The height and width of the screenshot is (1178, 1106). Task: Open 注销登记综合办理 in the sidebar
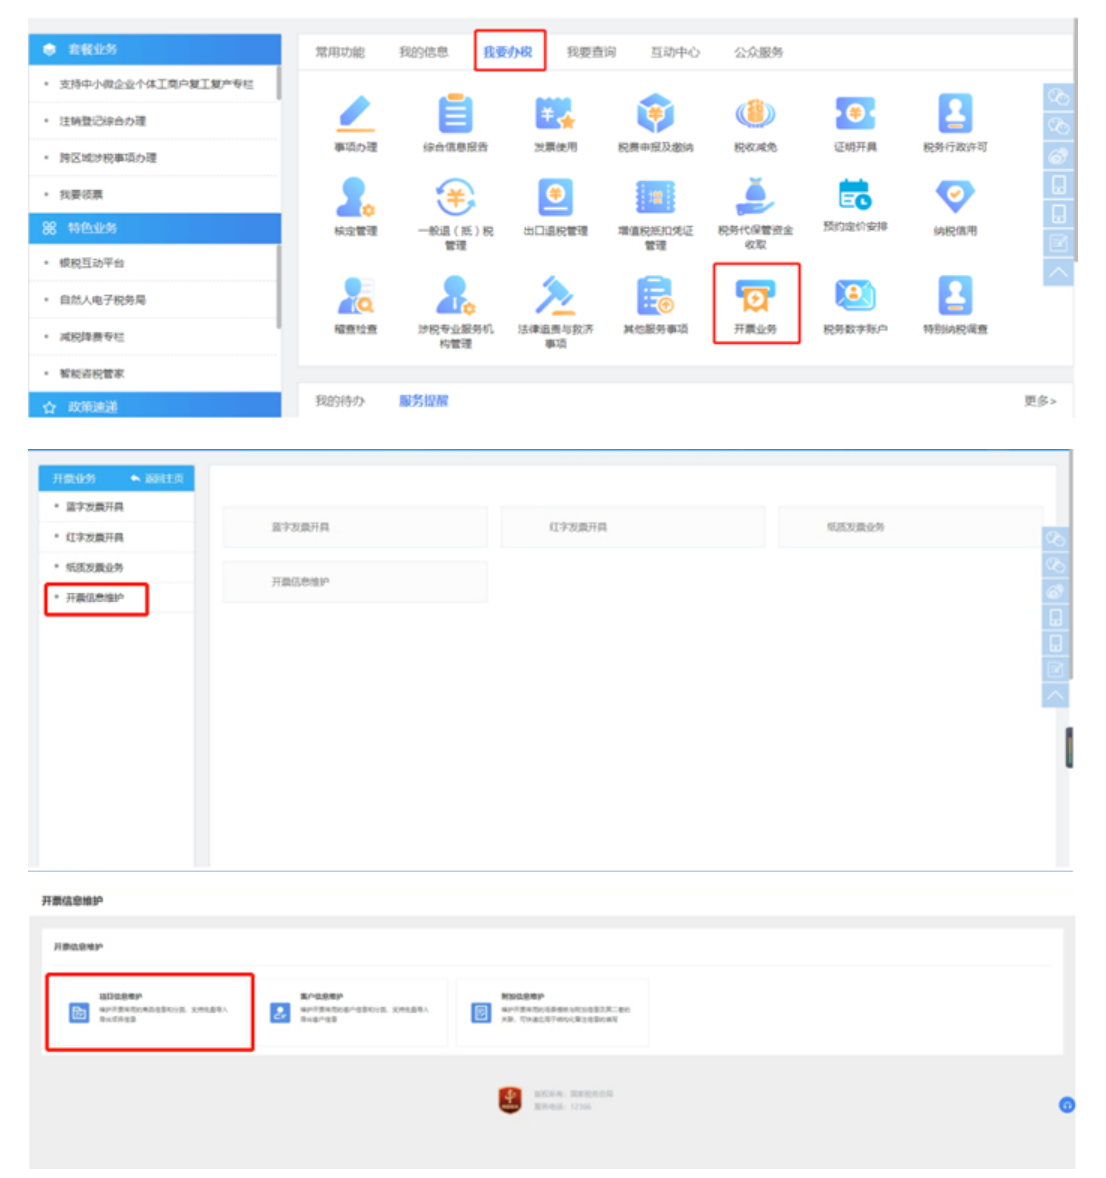pos(102,121)
